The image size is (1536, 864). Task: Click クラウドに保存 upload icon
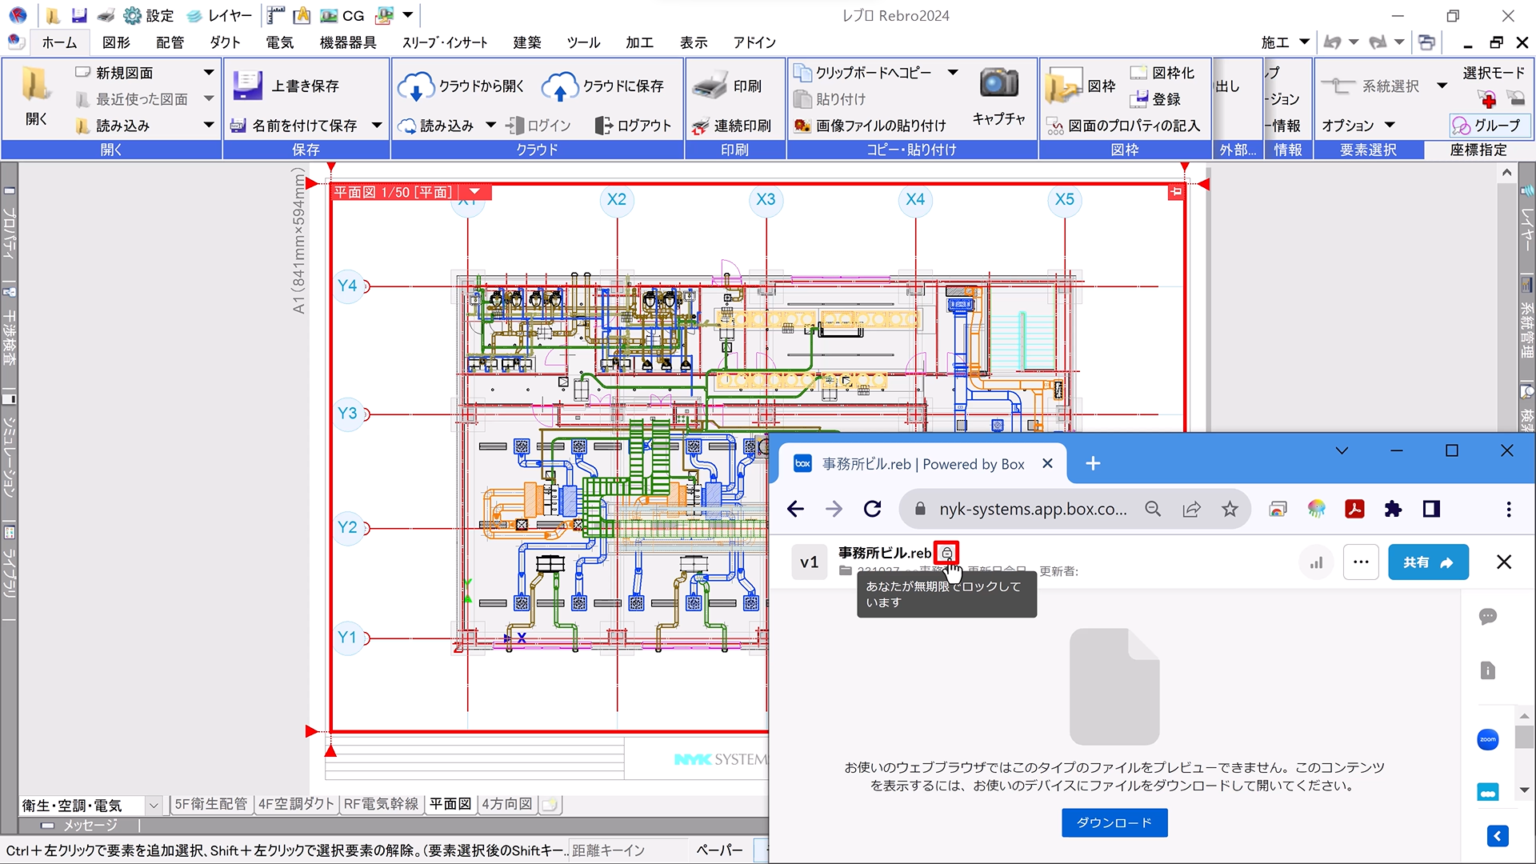point(560,87)
